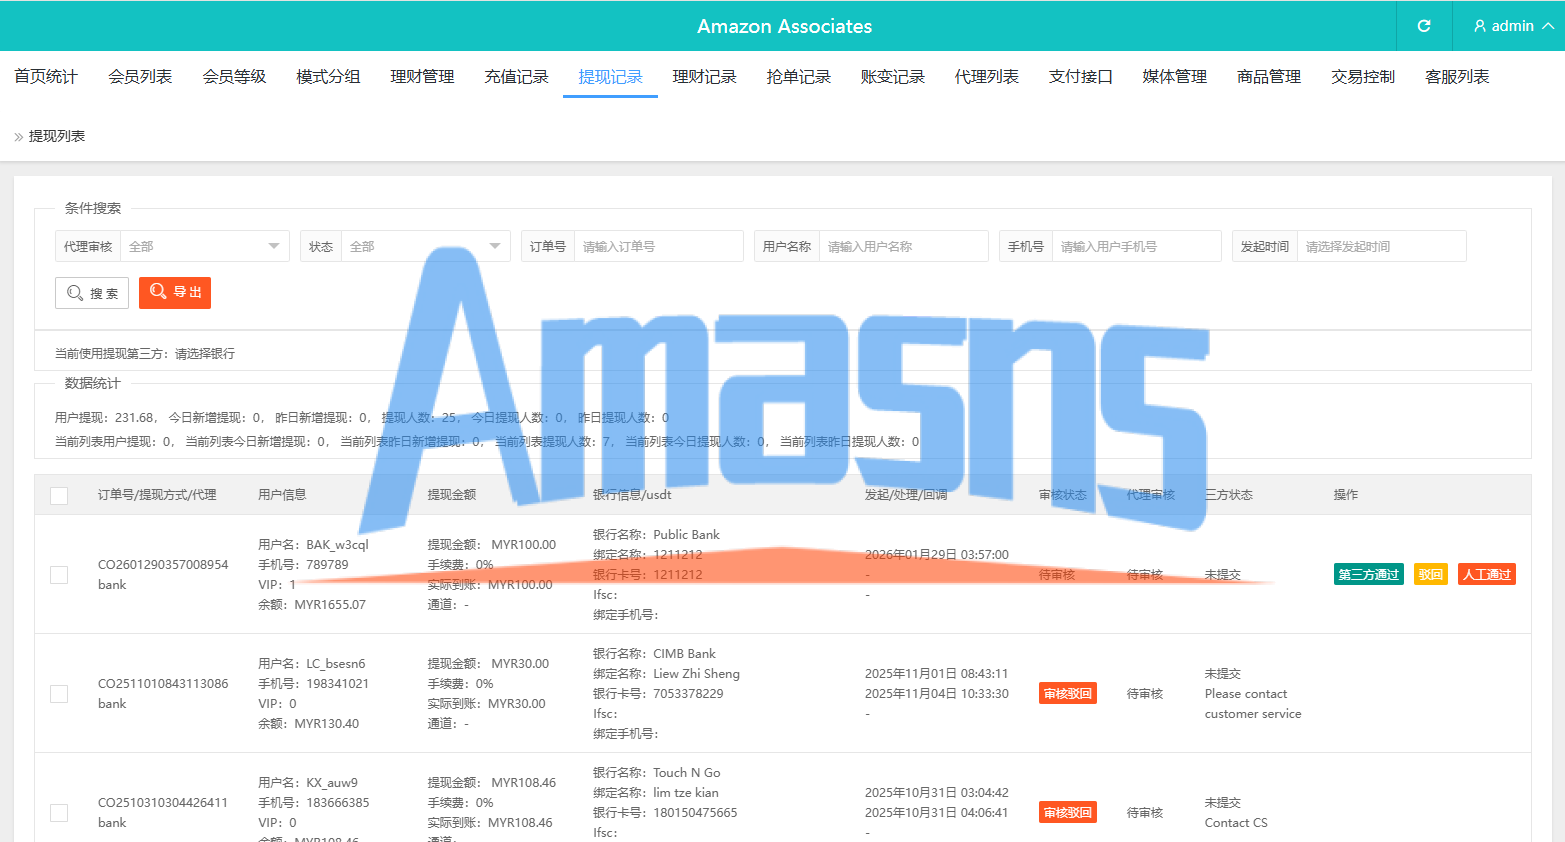Open the 发起时间 date picker field
Screen dimensions: 1565x842
pos(1382,246)
